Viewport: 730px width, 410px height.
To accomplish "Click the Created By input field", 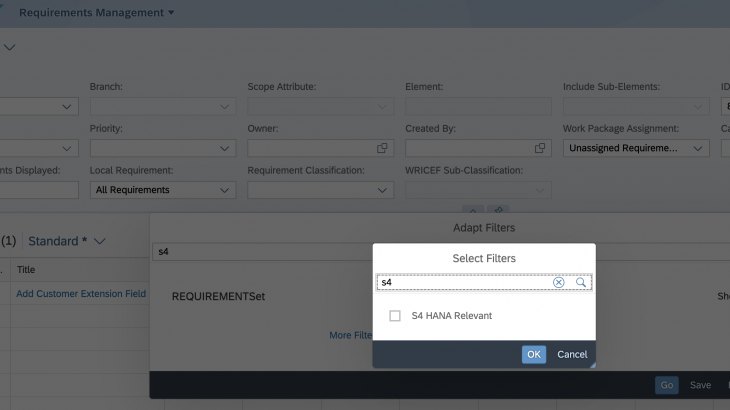I will tap(479, 148).
